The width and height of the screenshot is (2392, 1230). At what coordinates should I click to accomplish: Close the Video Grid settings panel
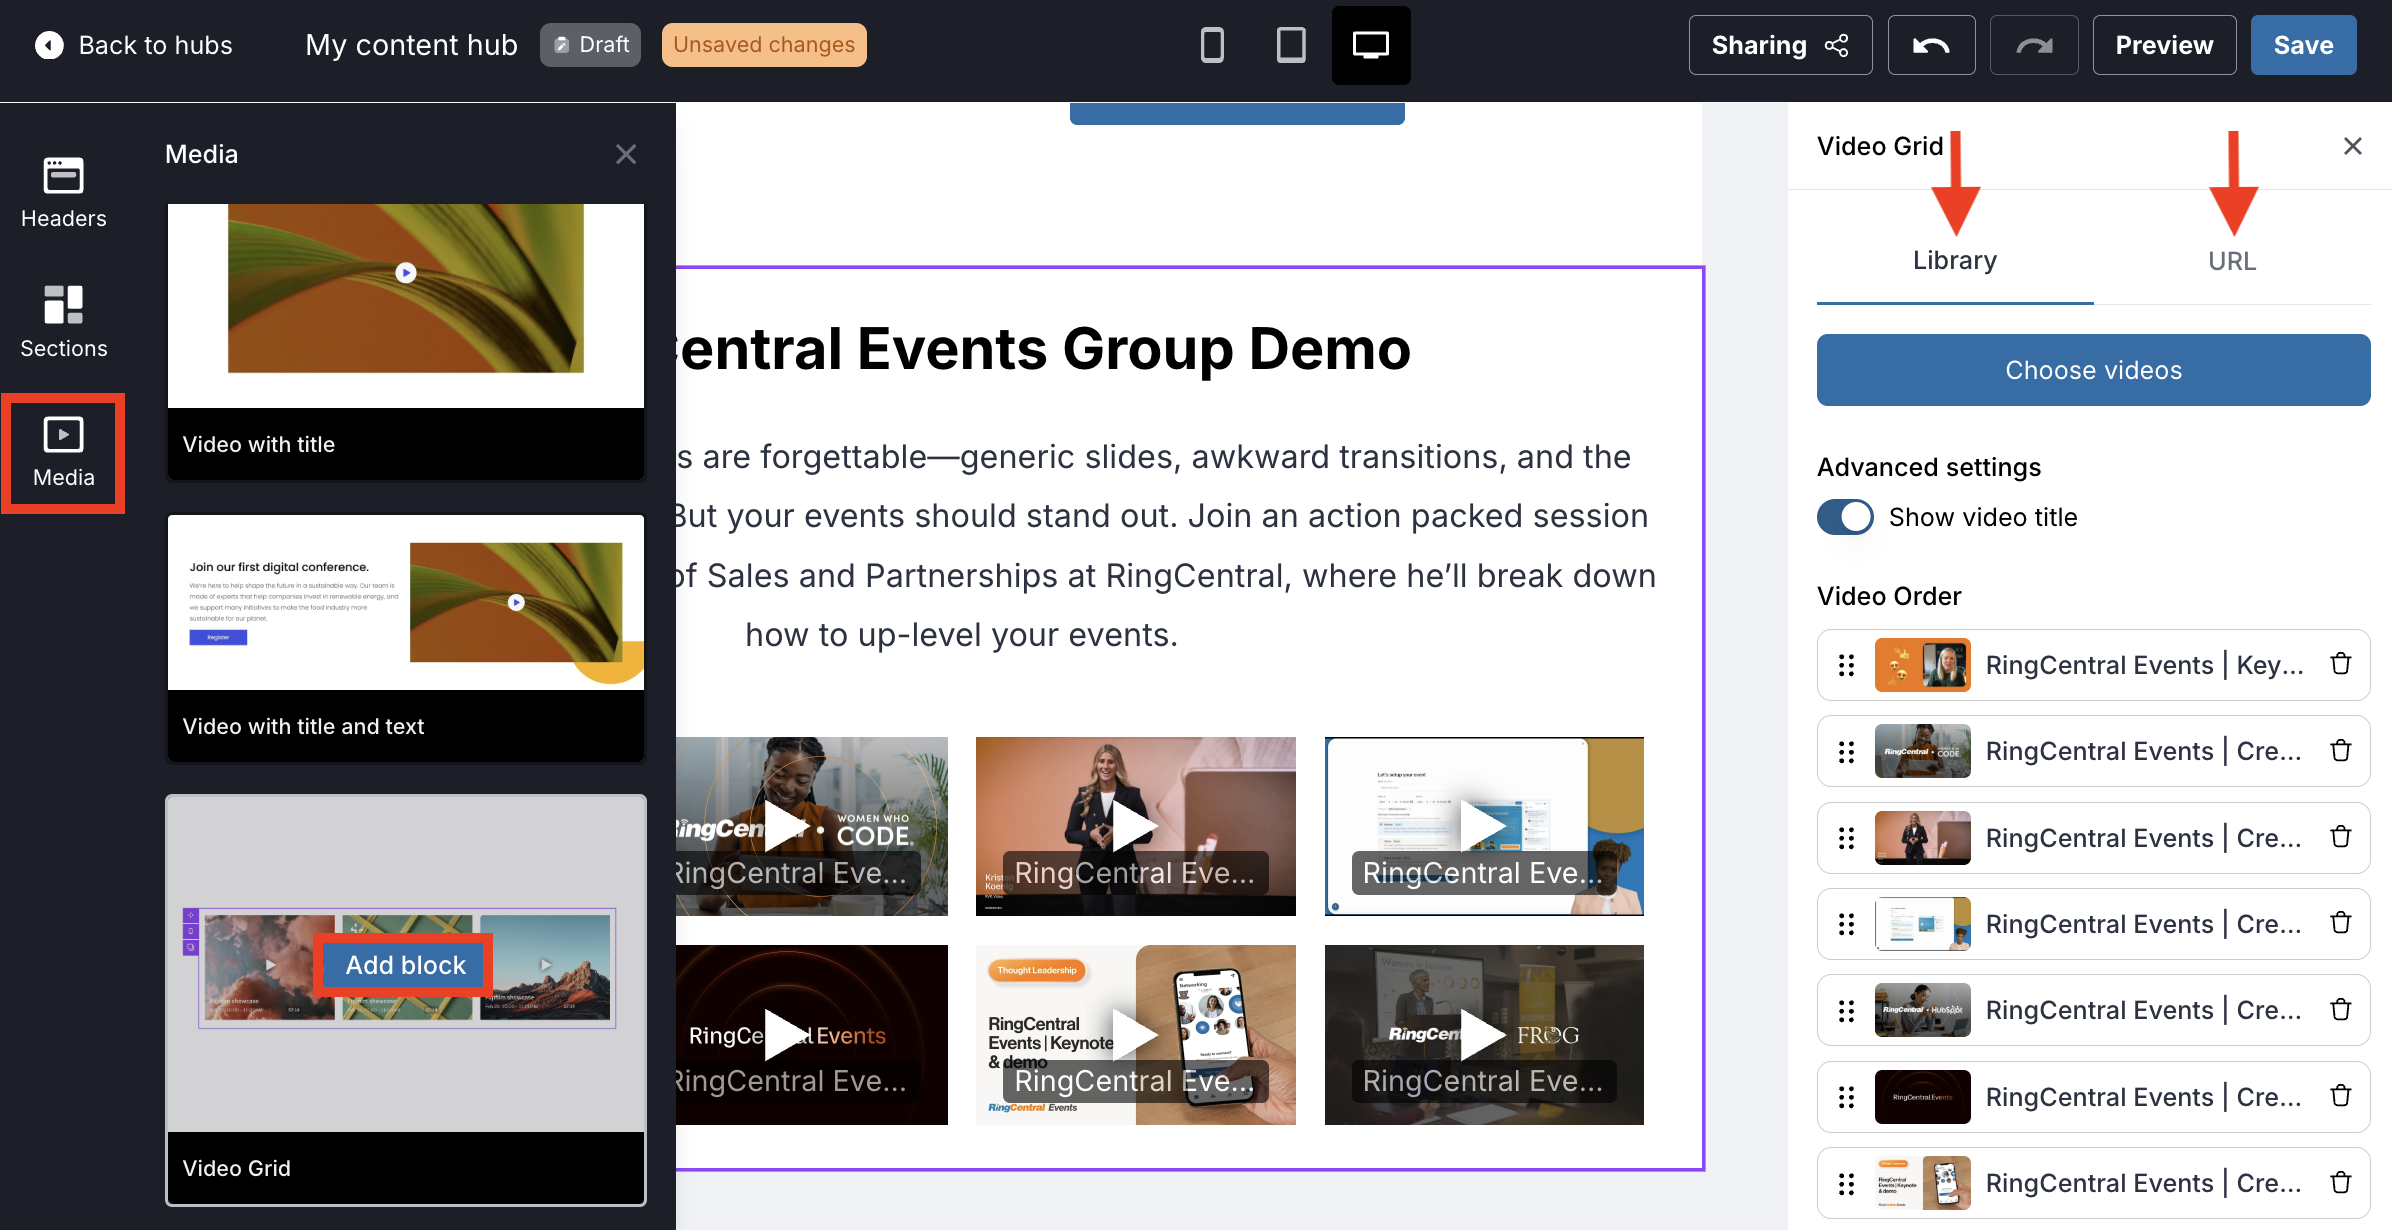point(2353,146)
